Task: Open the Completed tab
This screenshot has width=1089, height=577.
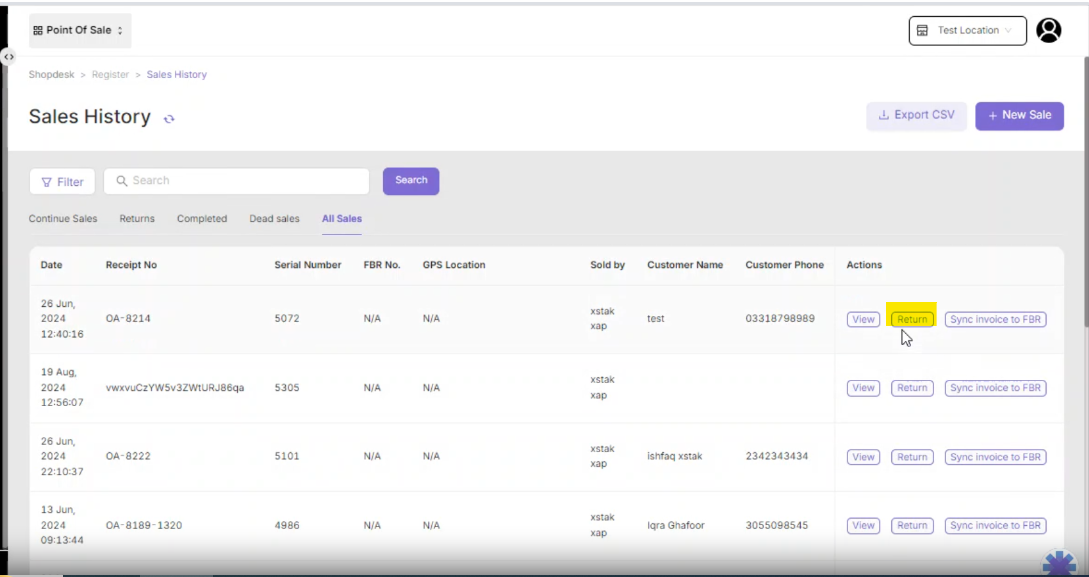Action: 202,219
